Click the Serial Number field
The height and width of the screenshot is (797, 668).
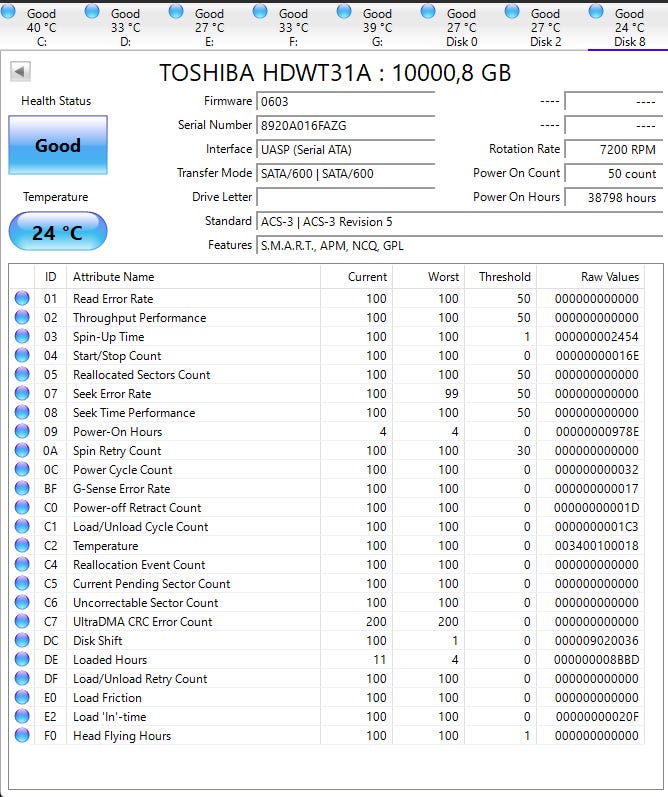(x=346, y=125)
